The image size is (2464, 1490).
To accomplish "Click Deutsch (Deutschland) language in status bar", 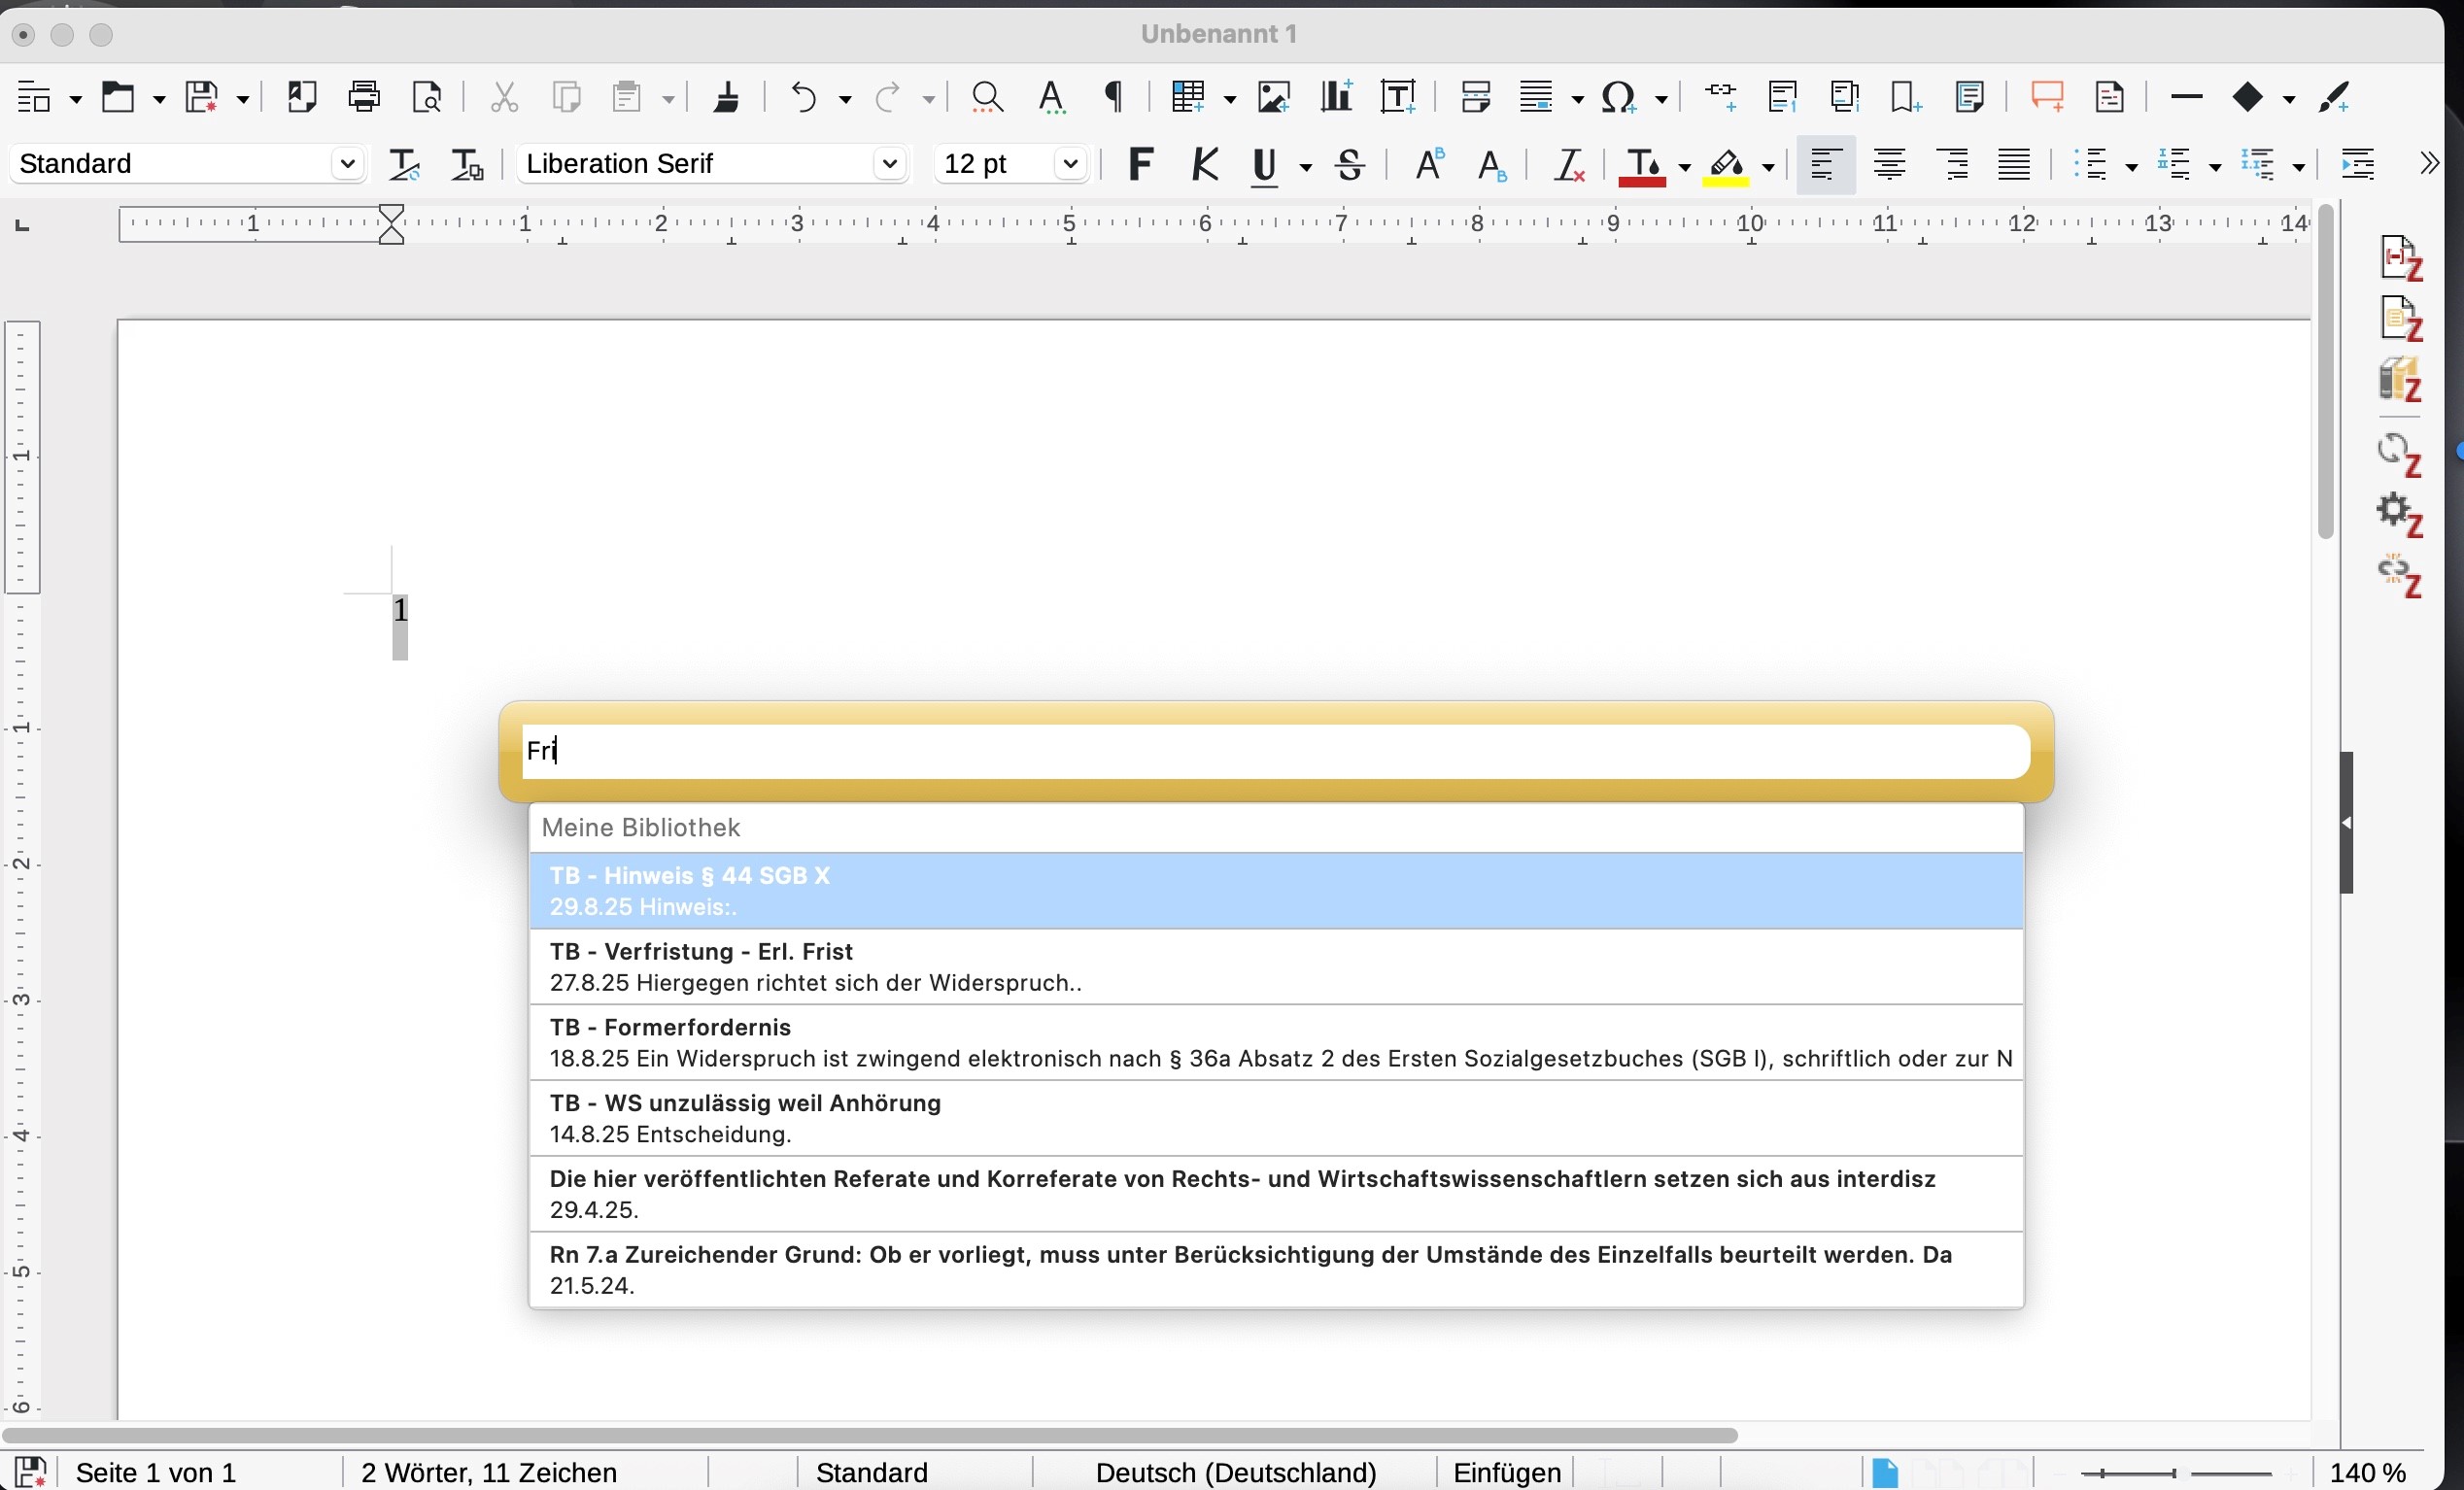I will click(x=1236, y=1472).
